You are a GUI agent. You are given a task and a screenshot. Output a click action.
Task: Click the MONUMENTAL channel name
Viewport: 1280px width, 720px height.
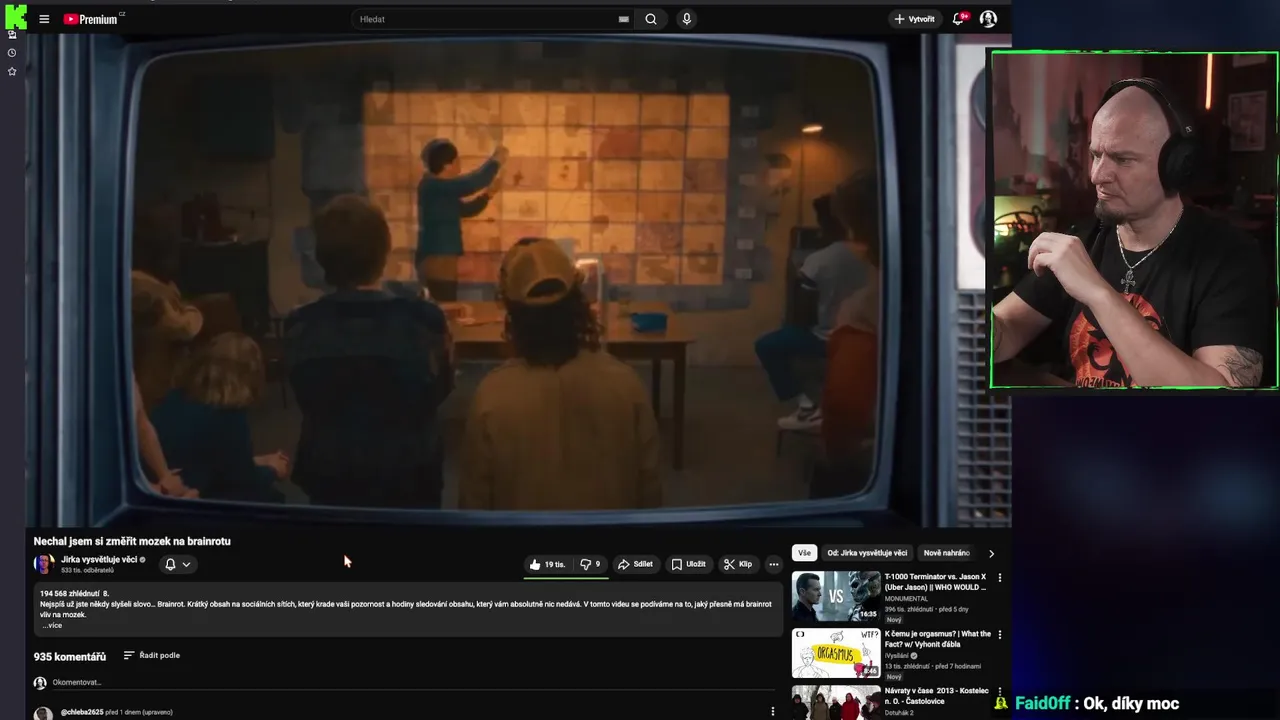click(906, 598)
